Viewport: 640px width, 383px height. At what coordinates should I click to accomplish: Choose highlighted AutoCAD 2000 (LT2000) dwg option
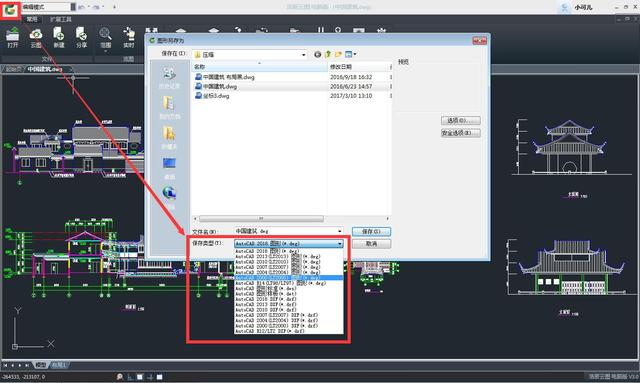tap(289, 278)
